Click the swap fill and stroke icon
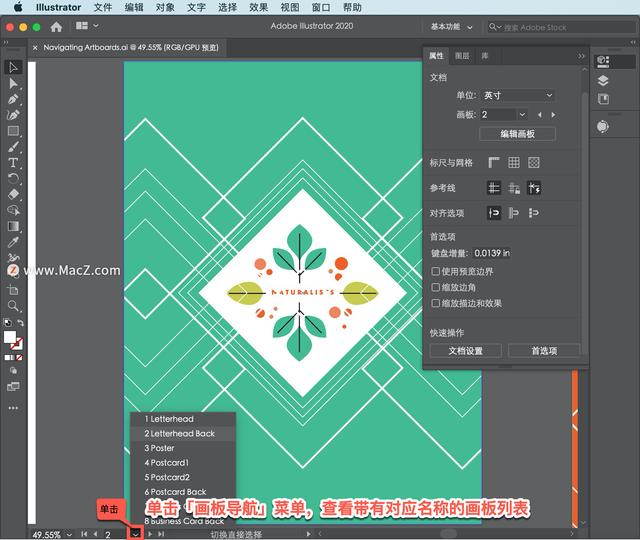The image size is (640, 540). pyautogui.click(x=20, y=323)
